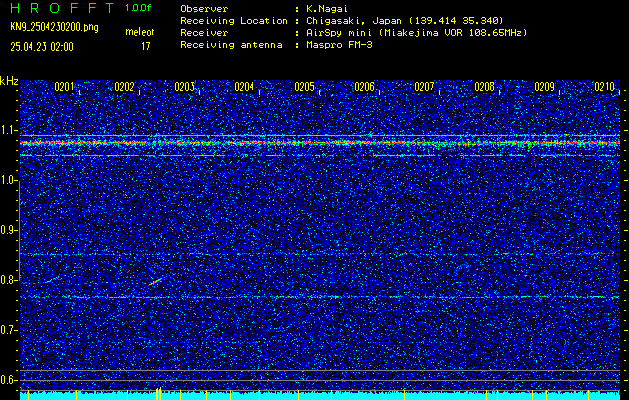Select the Receiver field label
Screen dimensions: 629x400
click(x=204, y=32)
